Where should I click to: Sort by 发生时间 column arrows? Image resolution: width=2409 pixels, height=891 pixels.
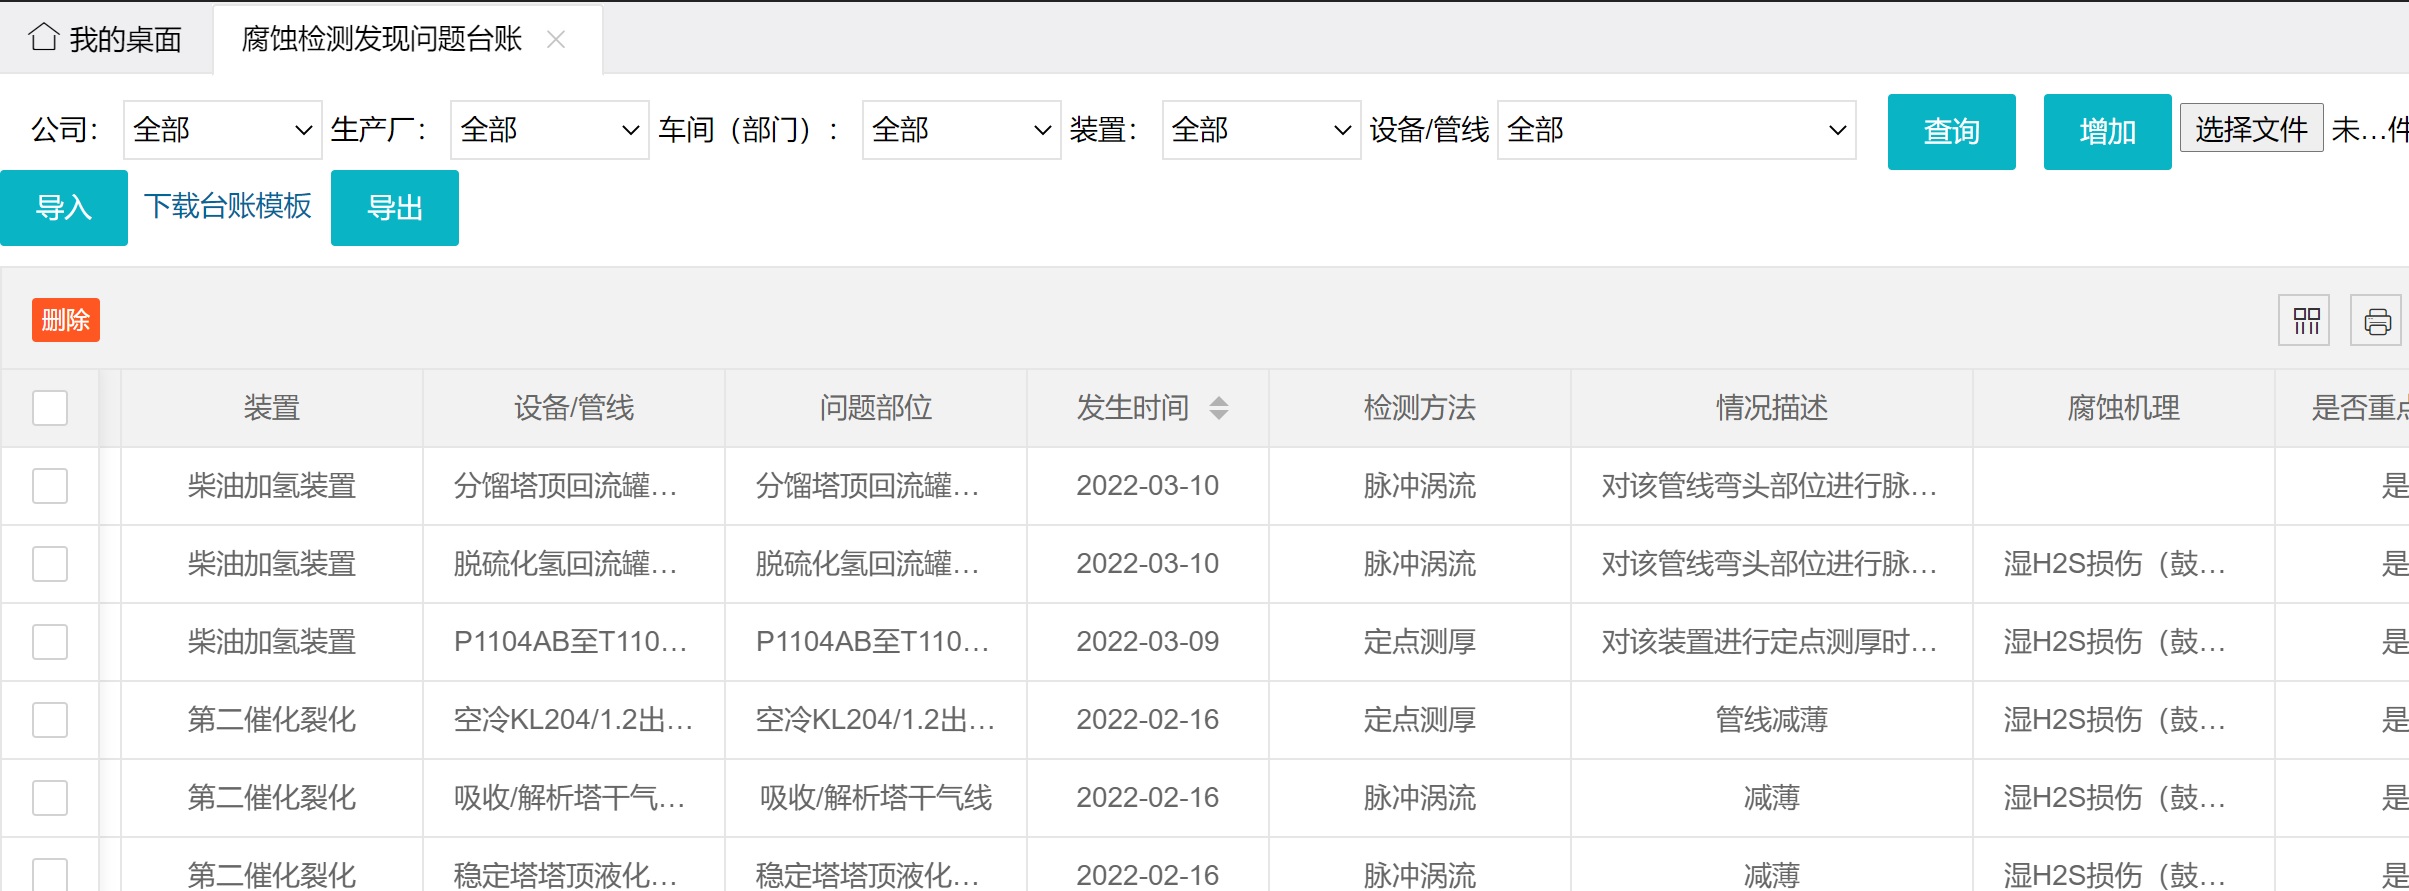pyautogui.click(x=1218, y=408)
